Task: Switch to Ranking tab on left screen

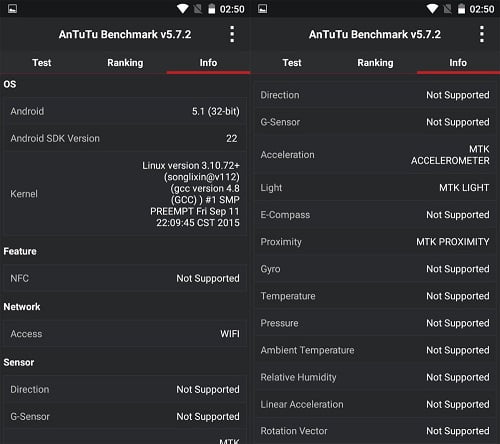Action: coord(125,63)
